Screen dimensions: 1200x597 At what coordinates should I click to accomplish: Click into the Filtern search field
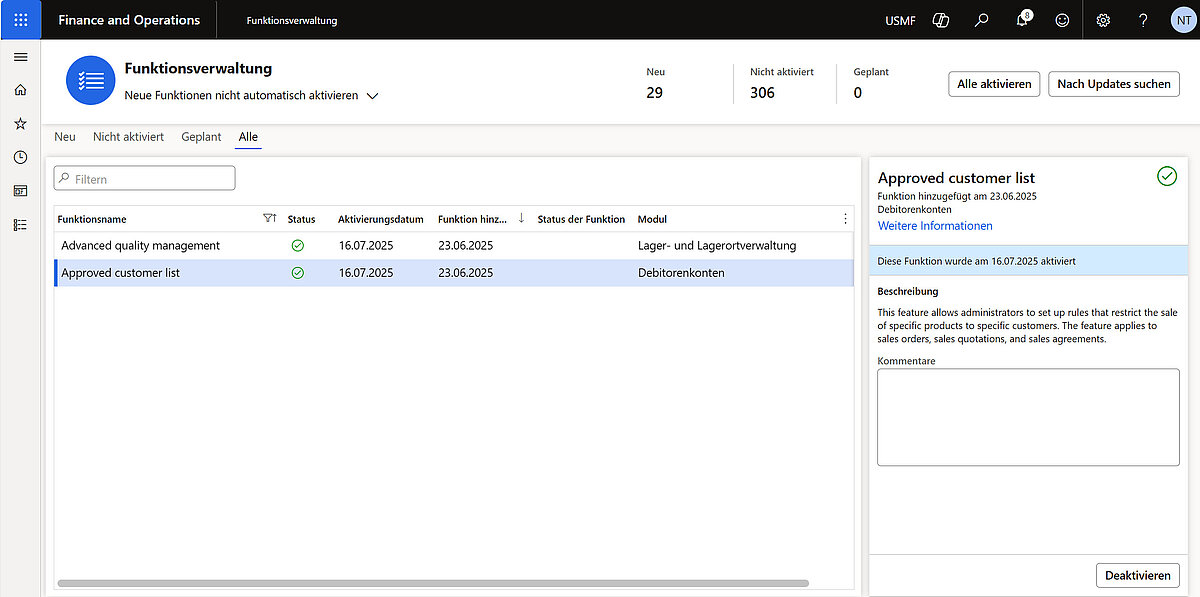pyautogui.click(x=150, y=179)
